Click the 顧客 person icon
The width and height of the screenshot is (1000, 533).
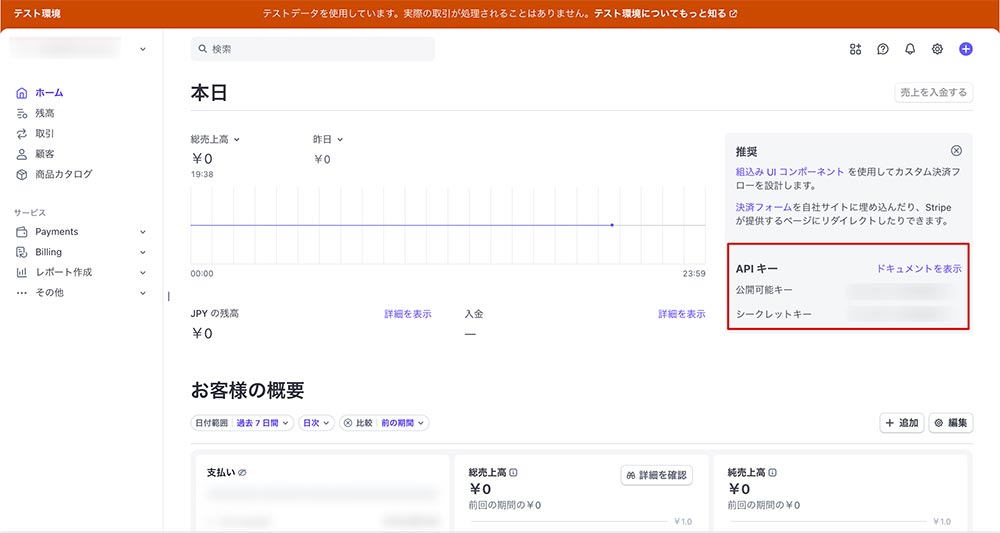(x=22, y=154)
